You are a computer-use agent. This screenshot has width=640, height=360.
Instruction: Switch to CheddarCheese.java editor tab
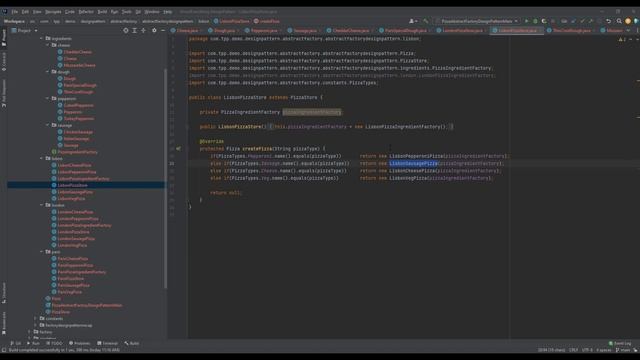tap(350, 31)
